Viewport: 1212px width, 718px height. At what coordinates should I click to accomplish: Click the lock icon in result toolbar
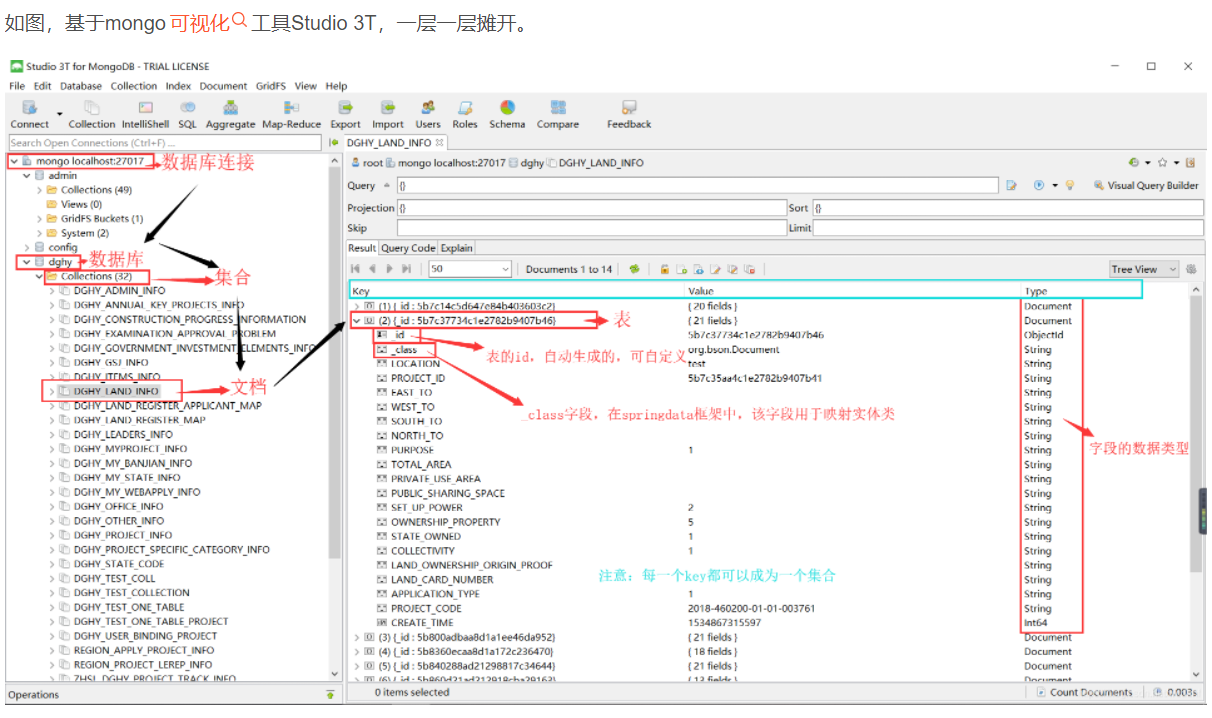pos(664,269)
